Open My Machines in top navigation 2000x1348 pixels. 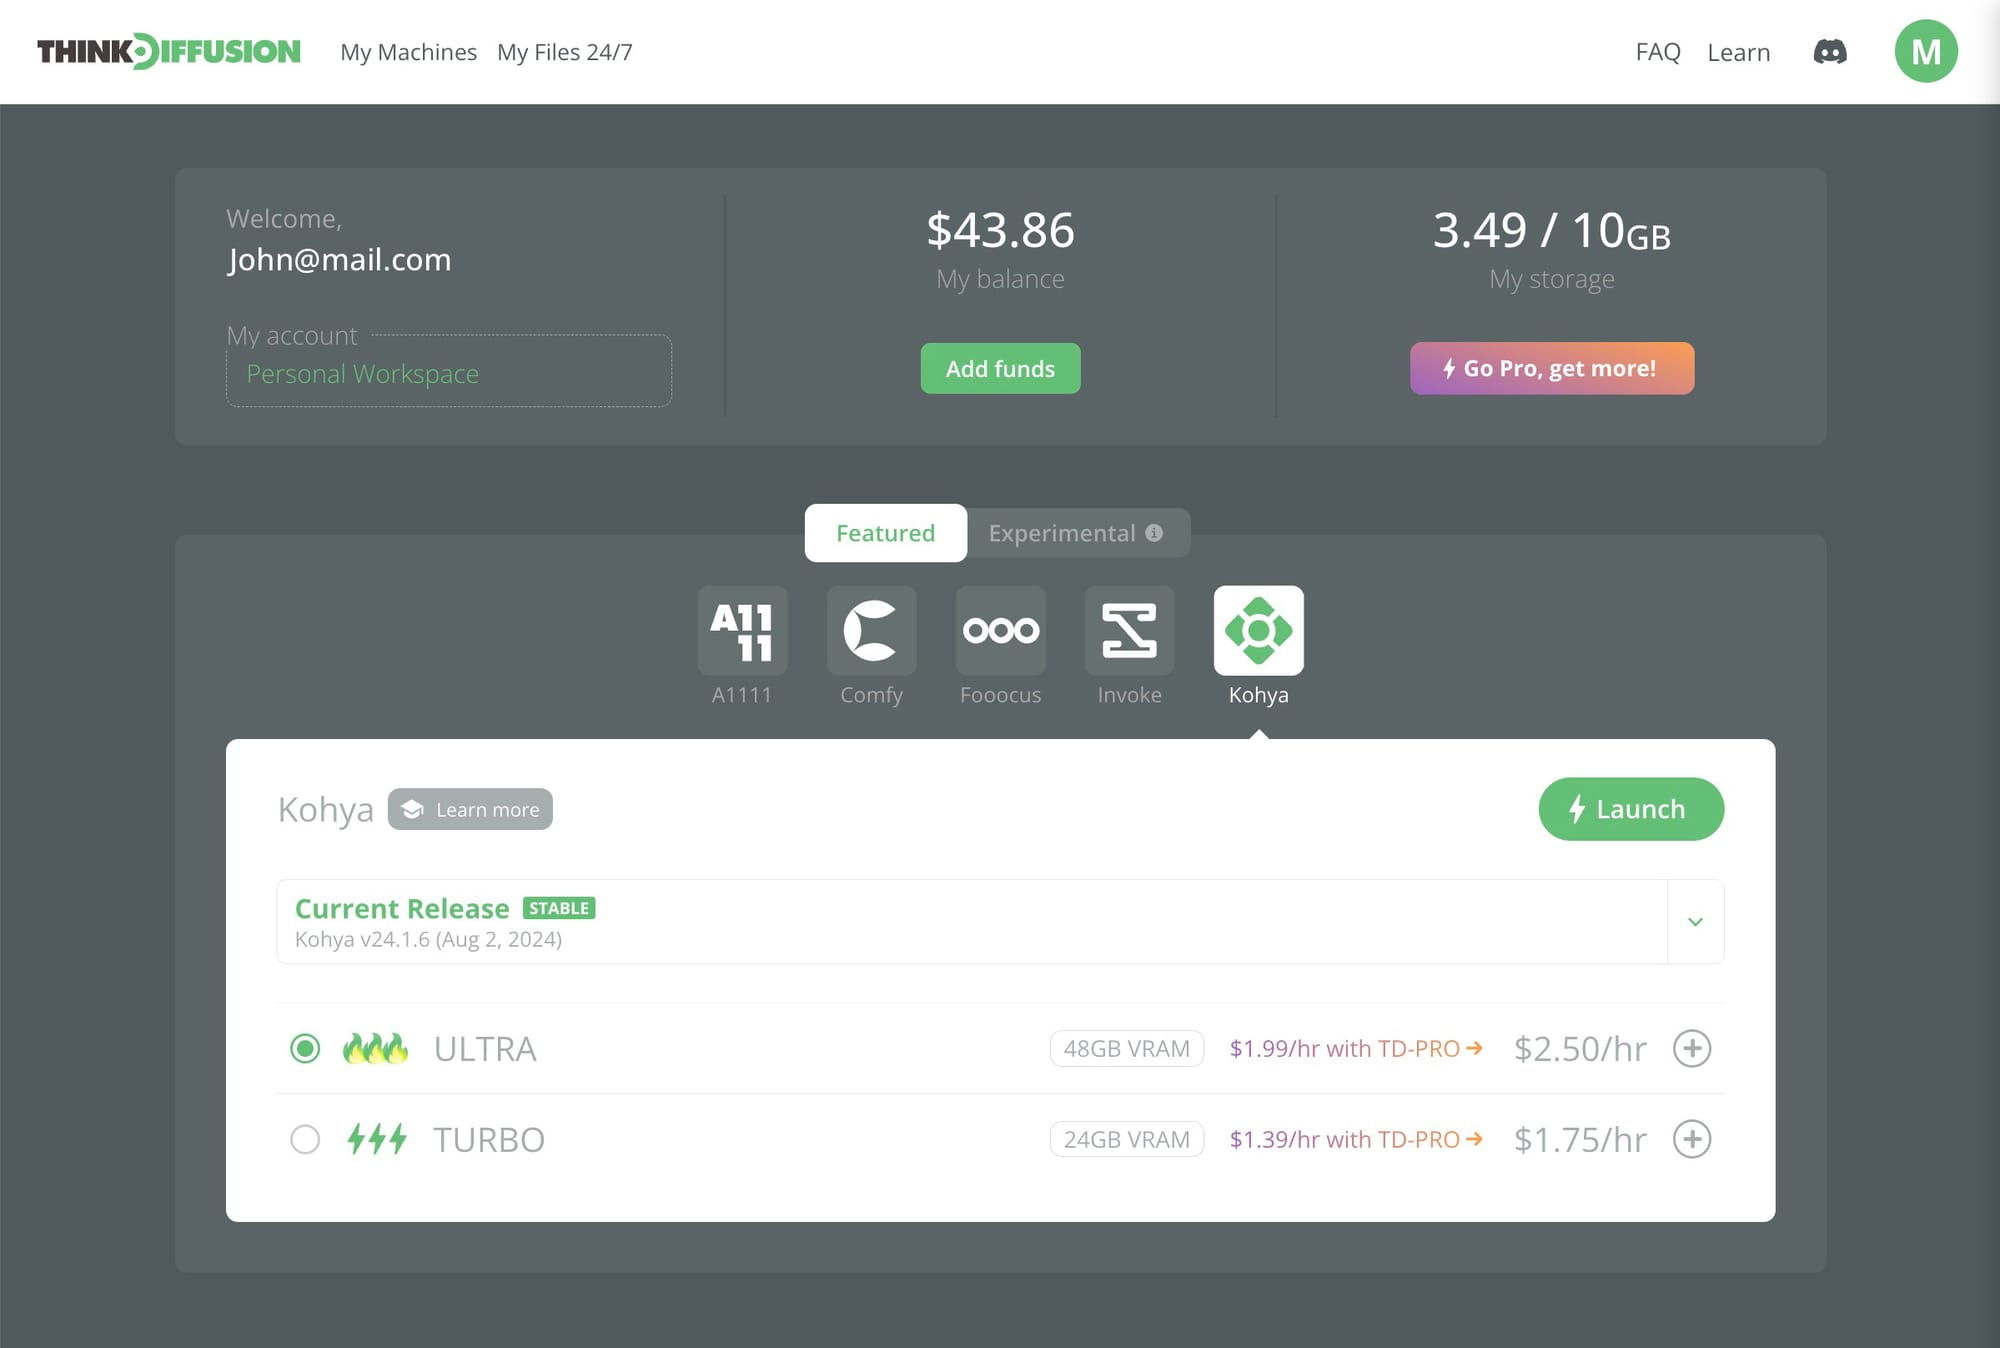(408, 52)
